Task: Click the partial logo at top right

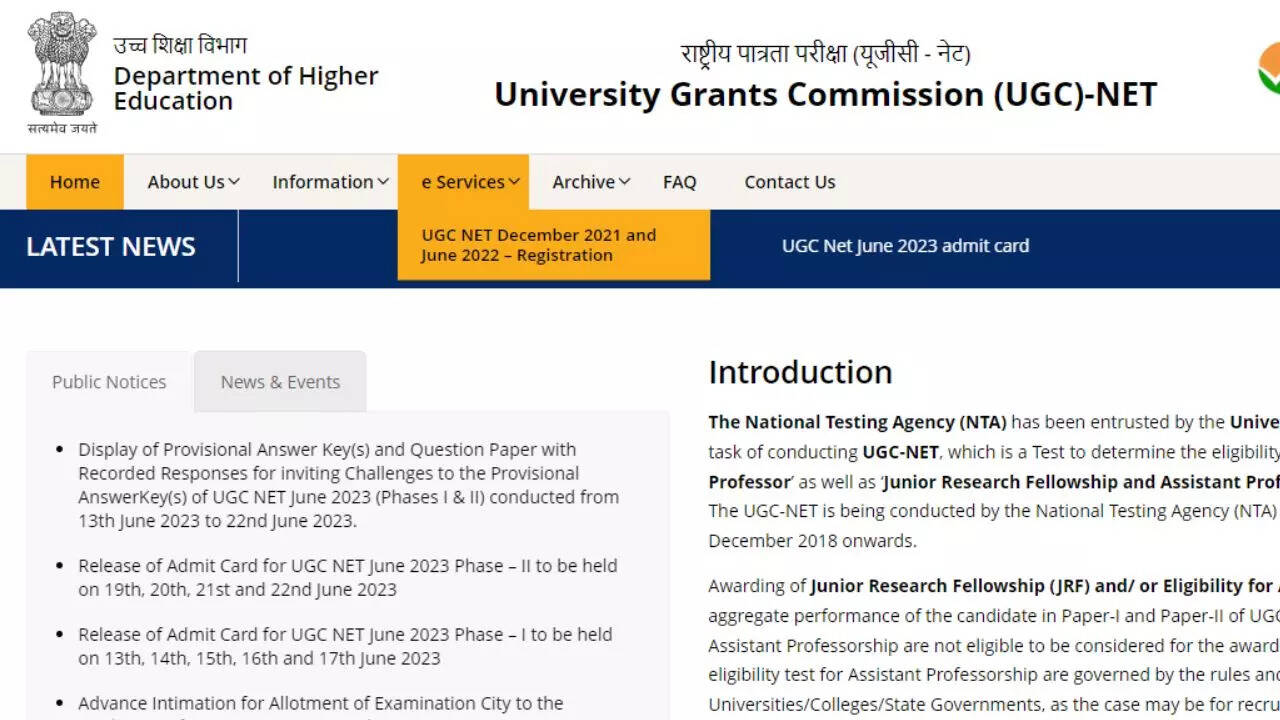Action: 1268,70
